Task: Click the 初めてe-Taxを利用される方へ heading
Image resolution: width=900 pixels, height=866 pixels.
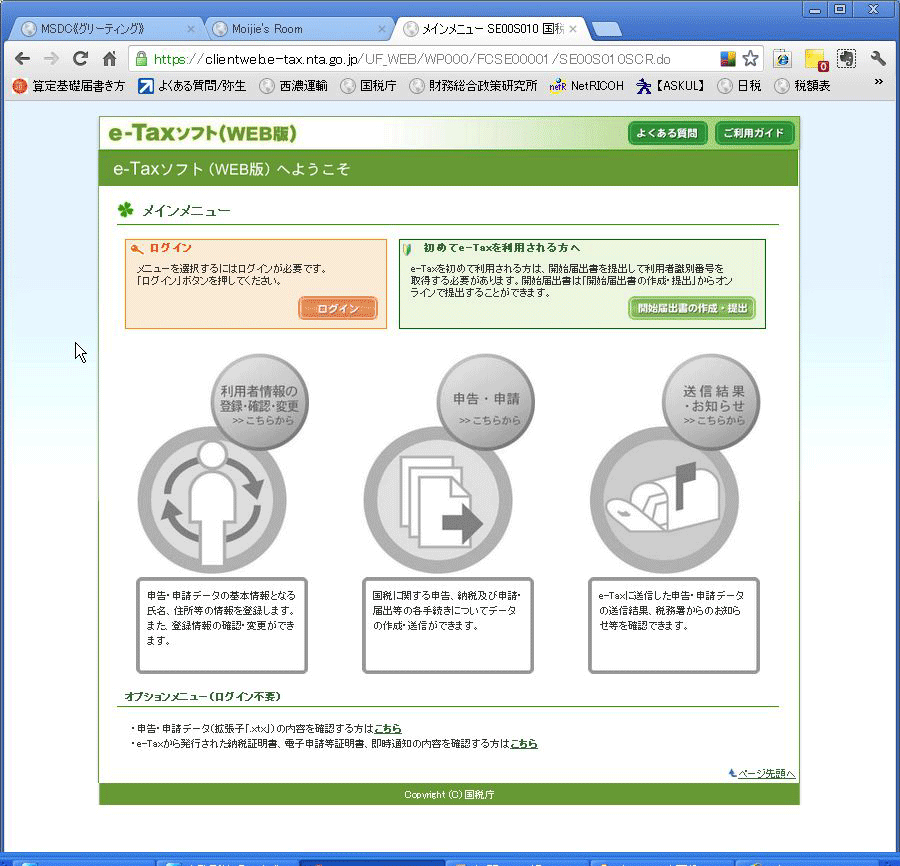Action: pyautogui.click(x=502, y=248)
